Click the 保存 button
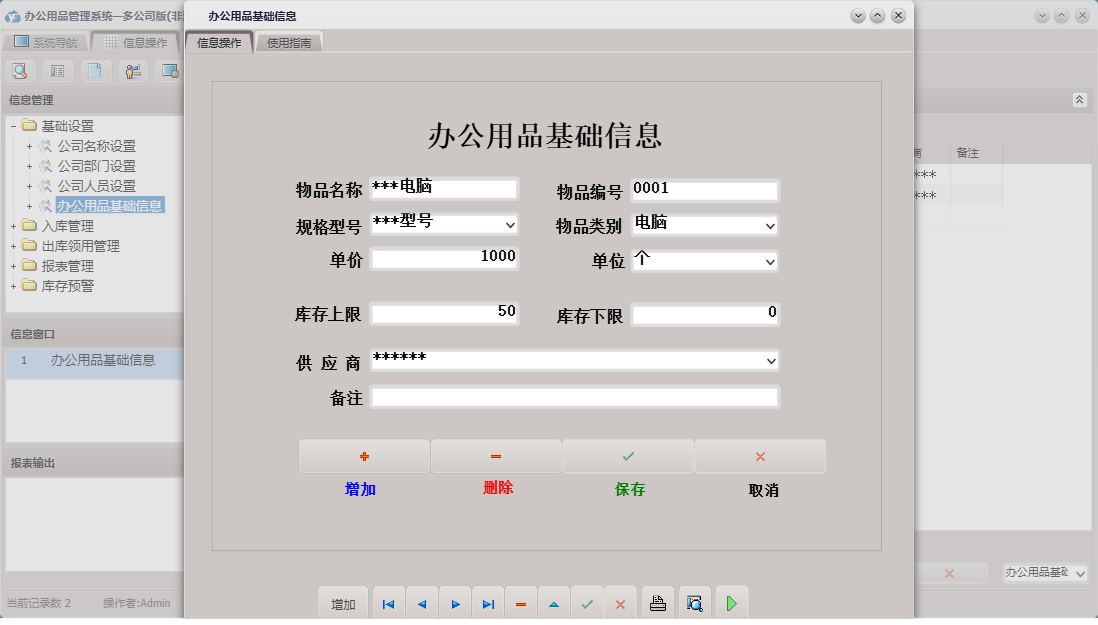Viewport: 1098px width, 625px height. [x=628, y=456]
